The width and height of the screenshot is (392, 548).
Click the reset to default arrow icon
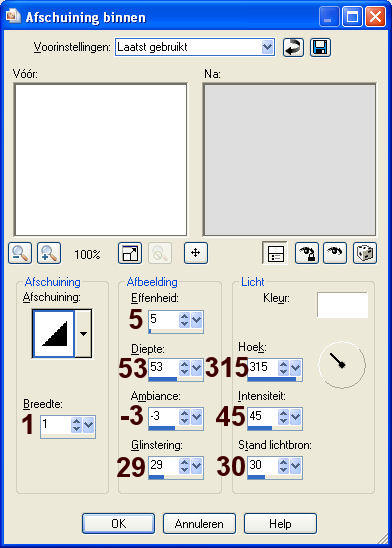click(293, 47)
